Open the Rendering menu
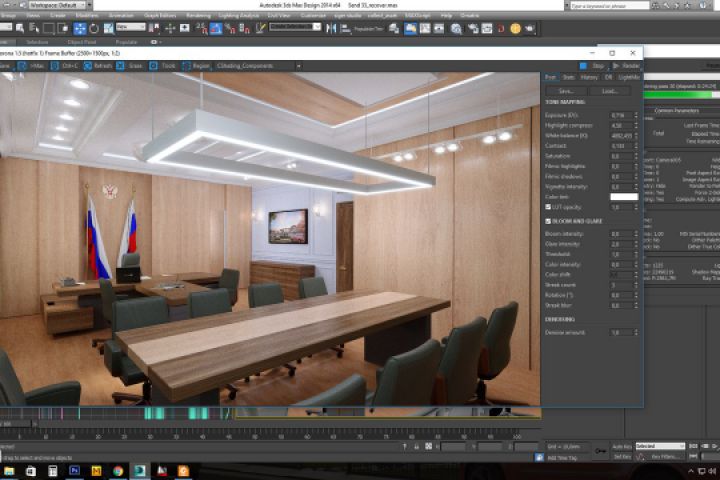This screenshot has height=480, width=720. coord(198,16)
